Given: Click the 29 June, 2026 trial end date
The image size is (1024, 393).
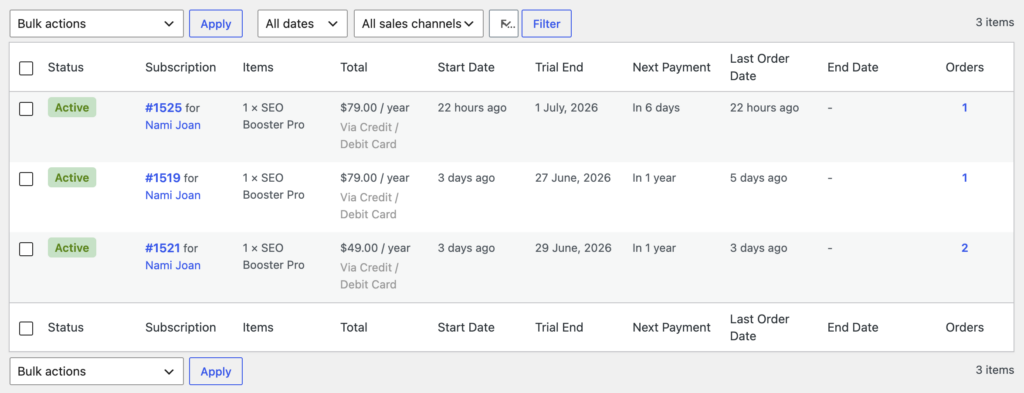Looking at the screenshot, I should pyautogui.click(x=573, y=248).
